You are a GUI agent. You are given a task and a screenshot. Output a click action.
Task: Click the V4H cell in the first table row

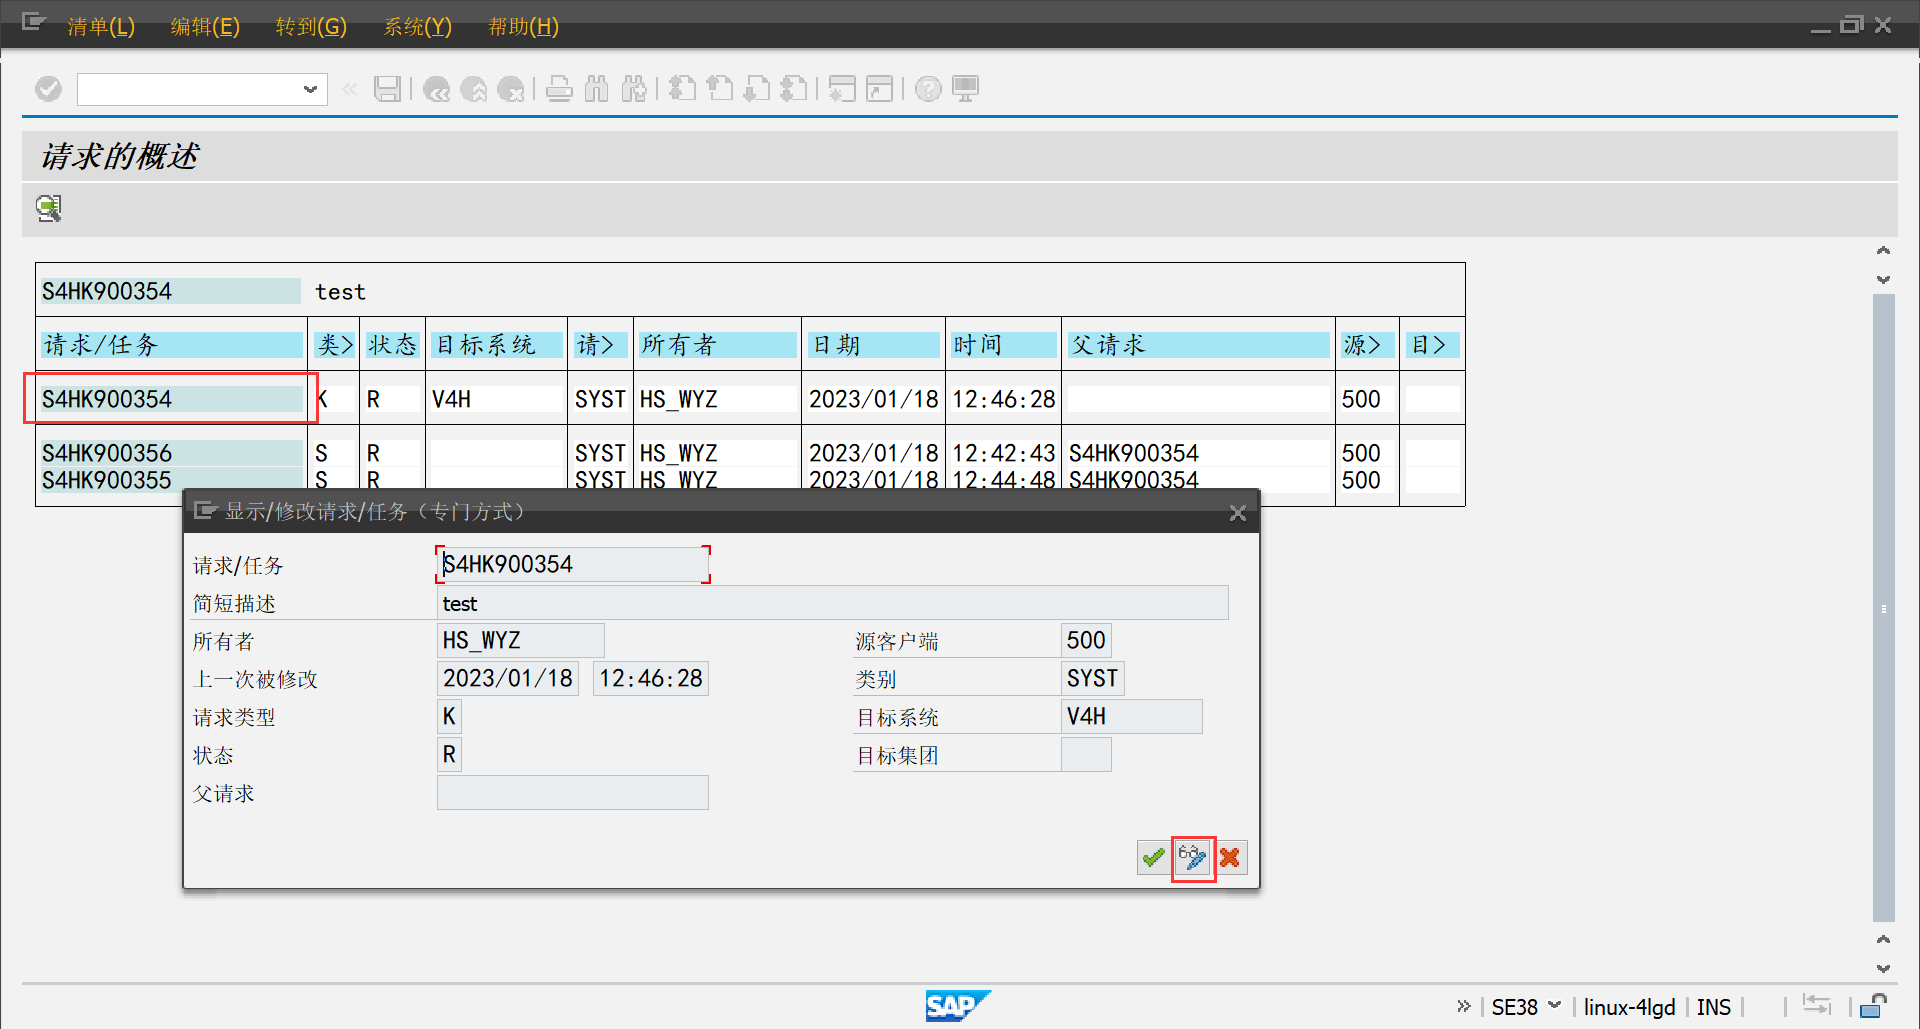(x=497, y=399)
